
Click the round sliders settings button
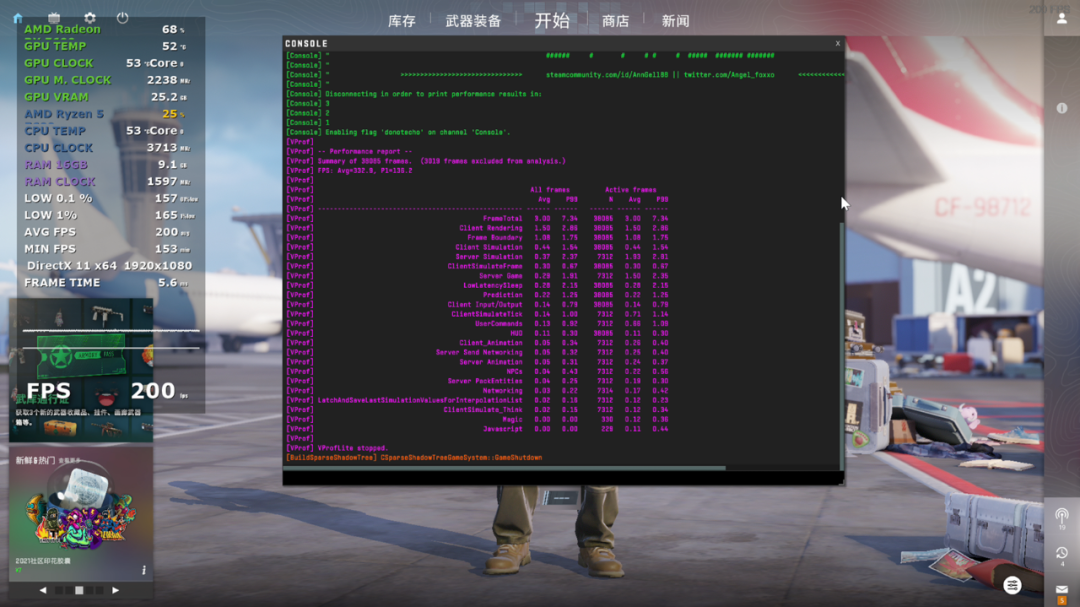pyautogui.click(x=1012, y=586)
